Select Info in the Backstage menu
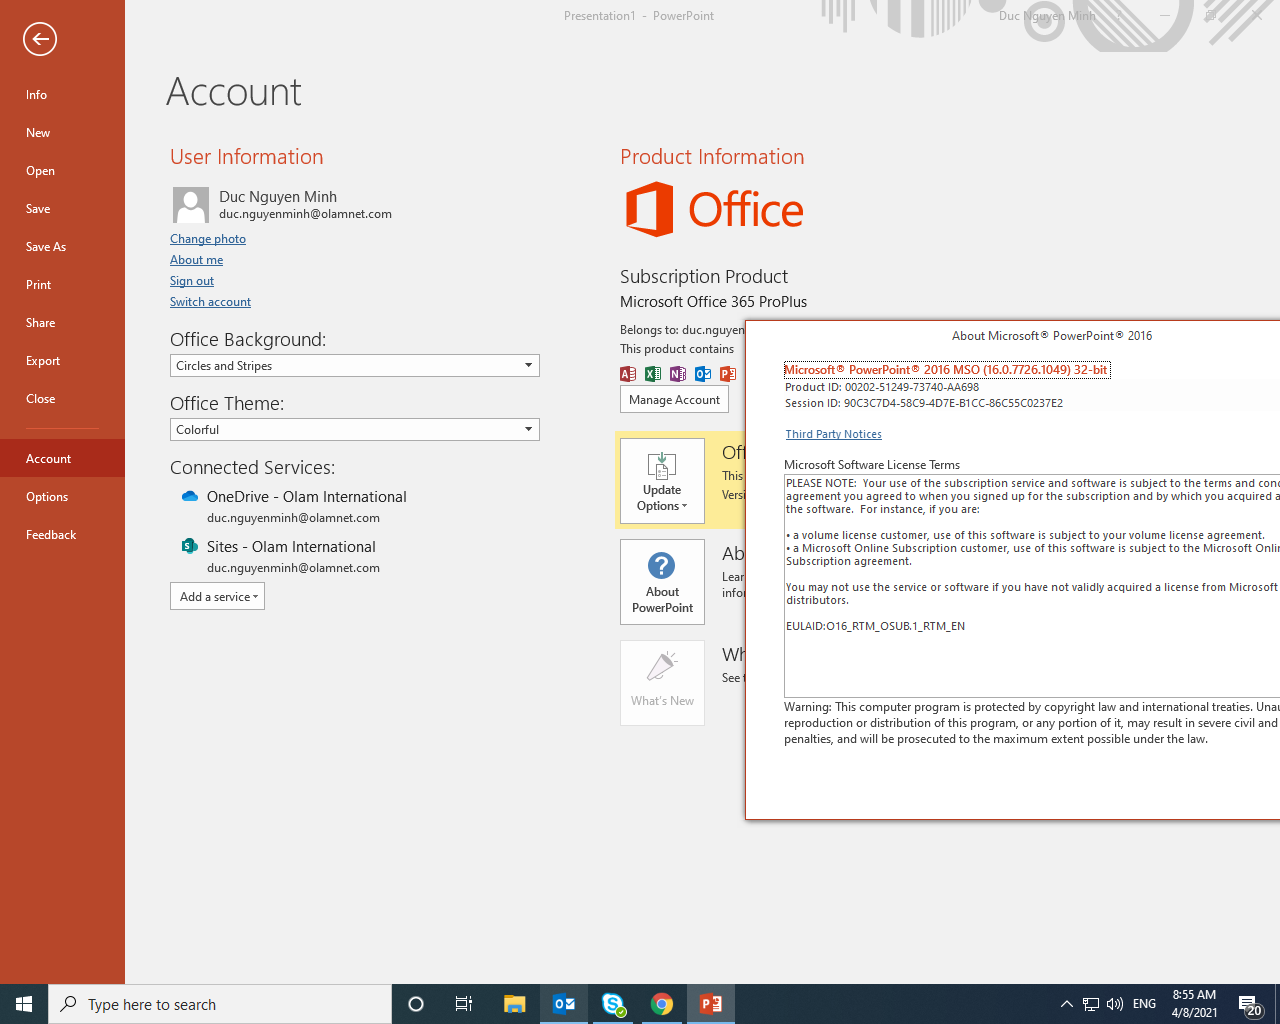This screenshot has height=1024, width=1280. (x=62, y=95)
